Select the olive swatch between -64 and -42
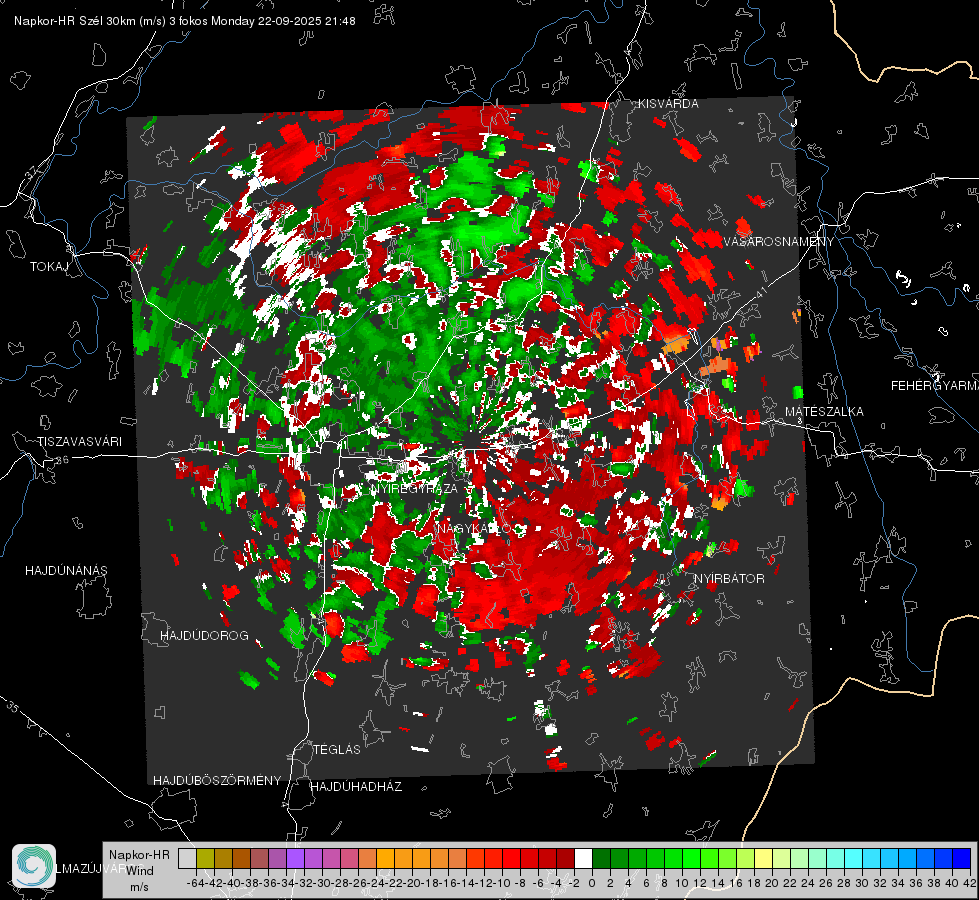 205,859
